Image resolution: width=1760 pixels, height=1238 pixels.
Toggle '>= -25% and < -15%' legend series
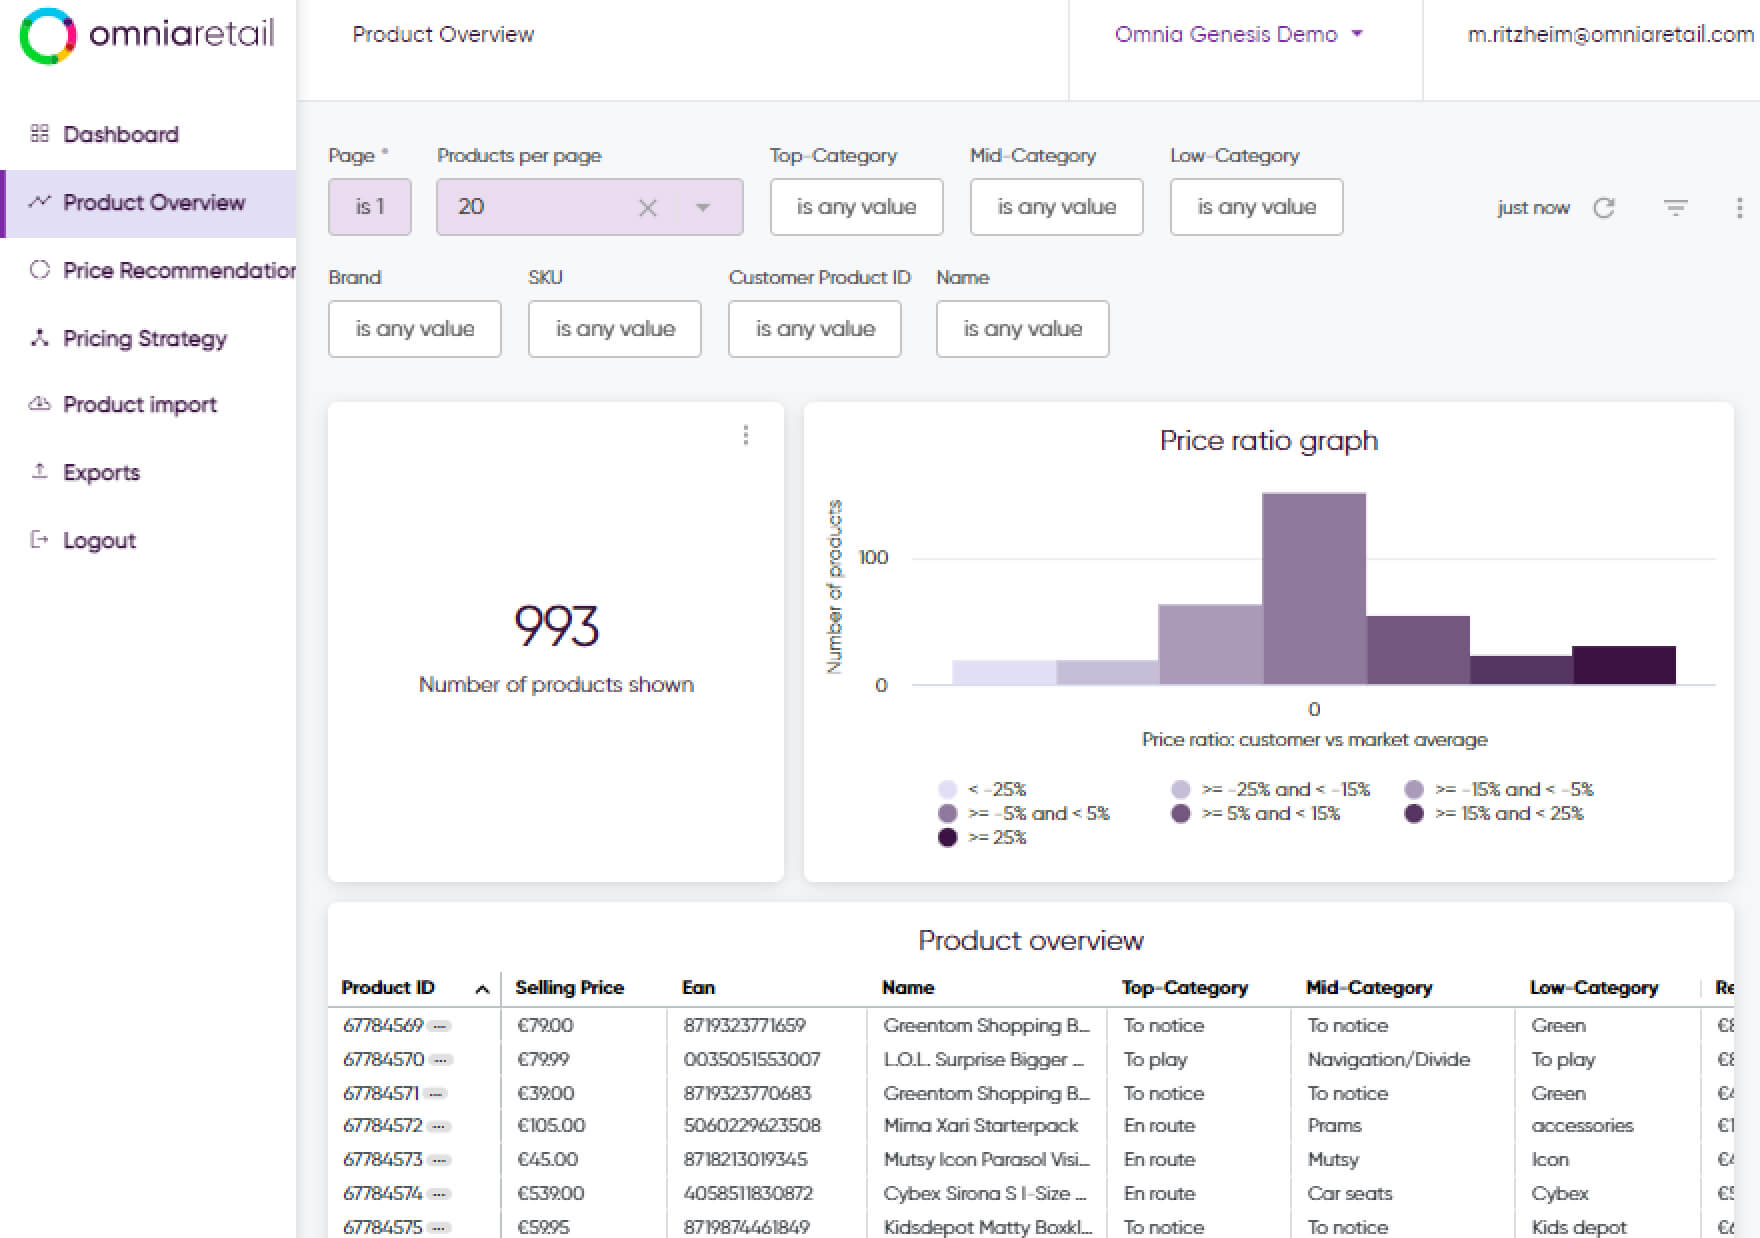pyautogui.click(x=1270, y=789)
